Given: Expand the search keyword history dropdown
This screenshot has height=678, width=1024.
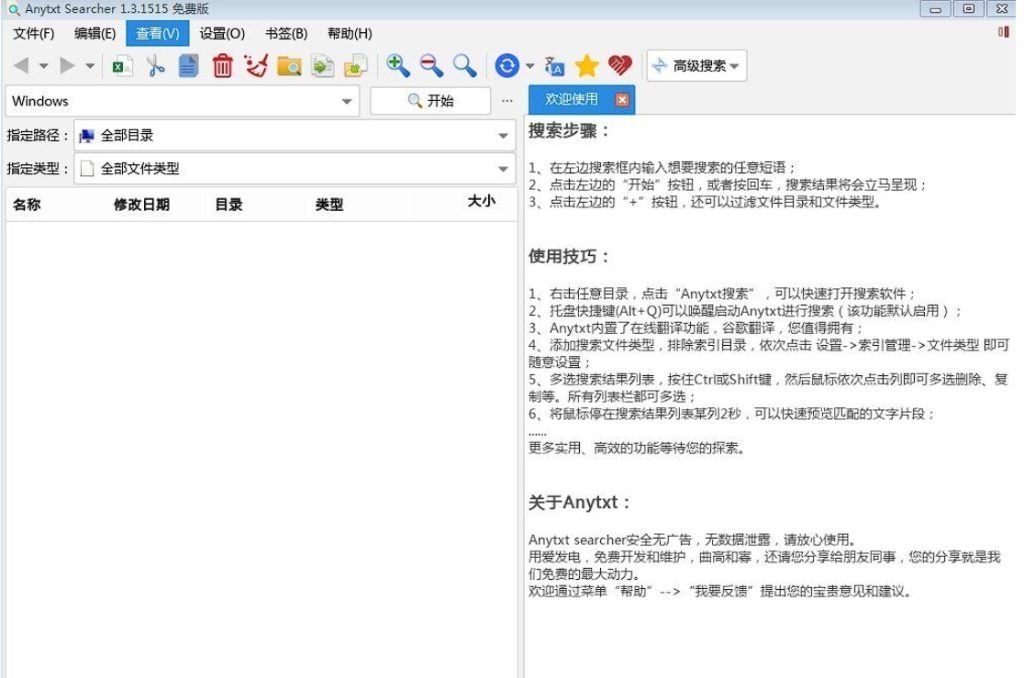Looking at the screenshot, I should point(347,101).
